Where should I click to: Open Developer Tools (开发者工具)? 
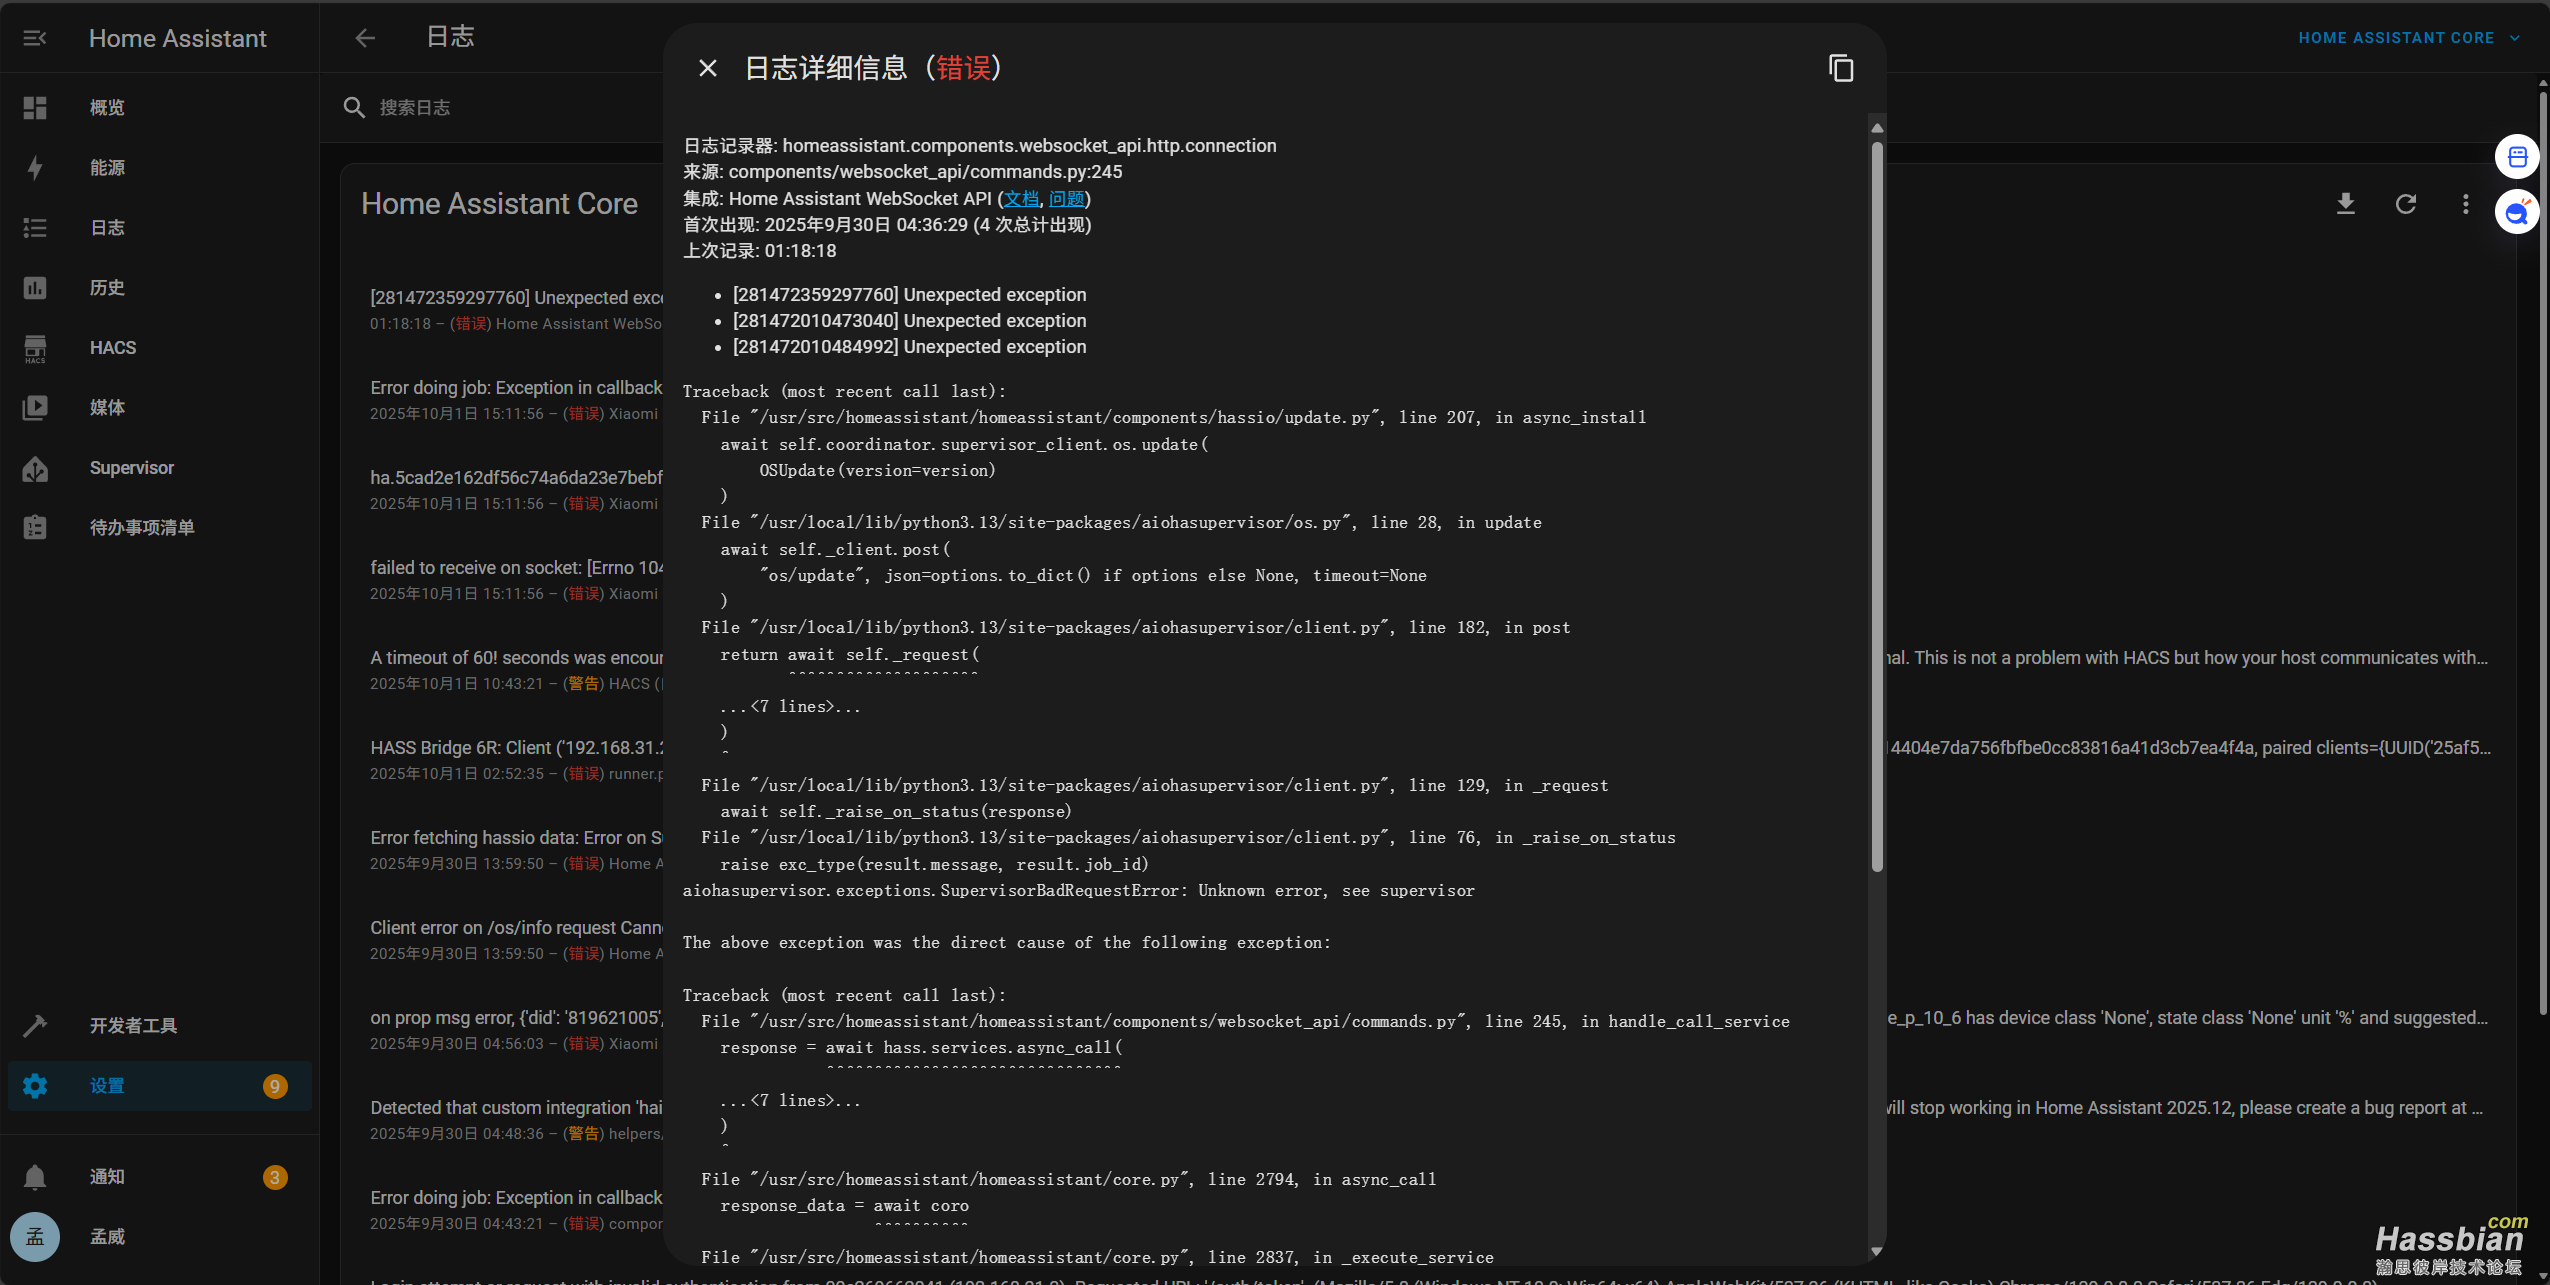pyautogui.click(x=133, y=1026)
